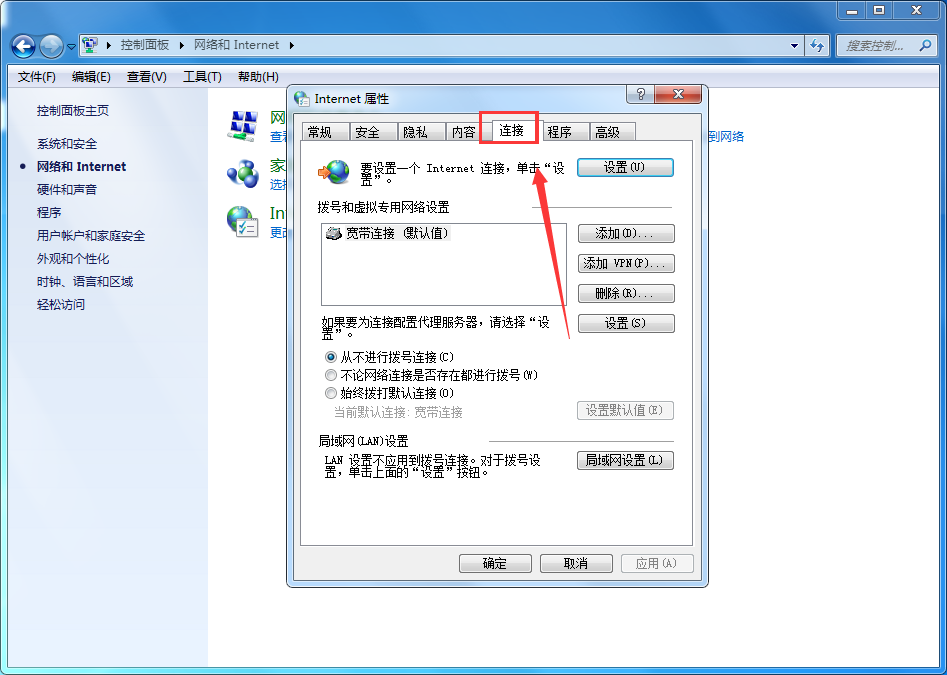This screenshot has width=947, height=675.
Task: Click the proxy 设置(S) button
Action: click(x=626, y=324)
